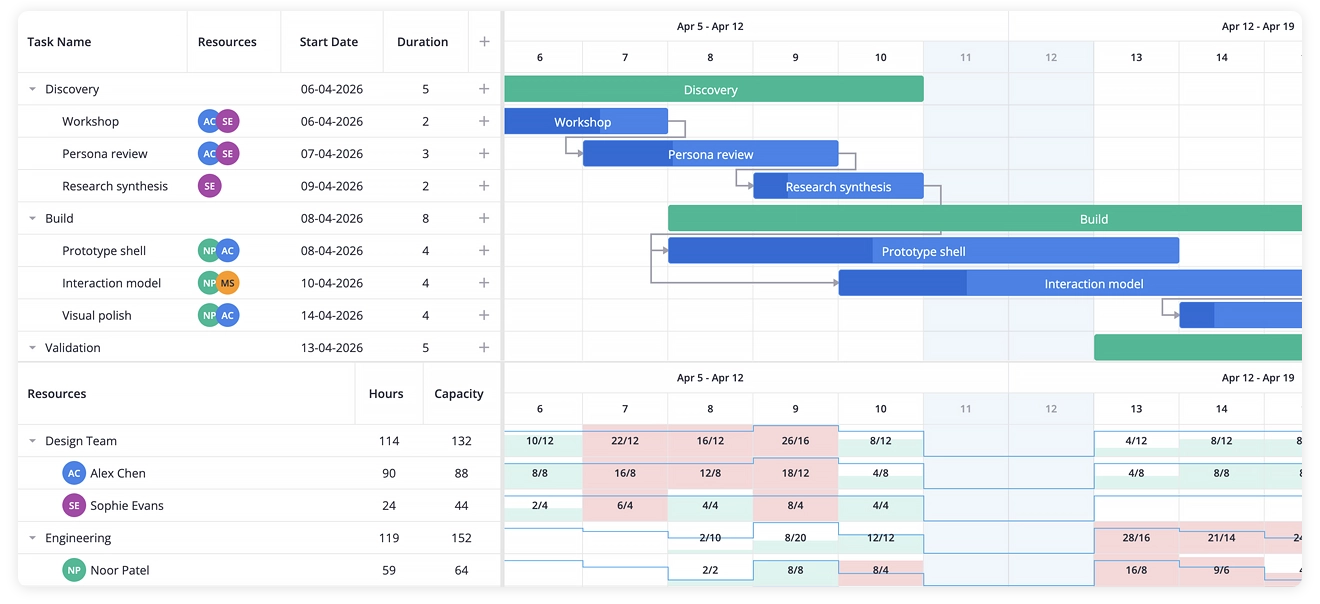Click SE avatar in Workshop row
Viewport: 1320px width, 604px height.
[228, 121]
